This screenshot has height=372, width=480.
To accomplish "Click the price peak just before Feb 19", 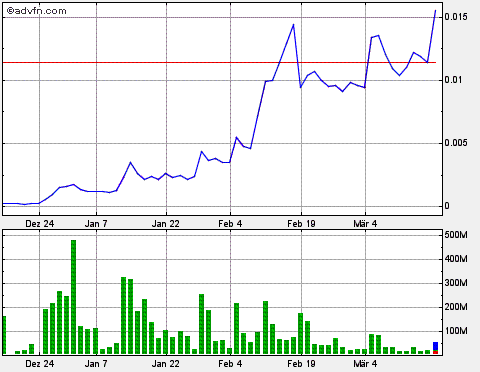I will (293, 24).
